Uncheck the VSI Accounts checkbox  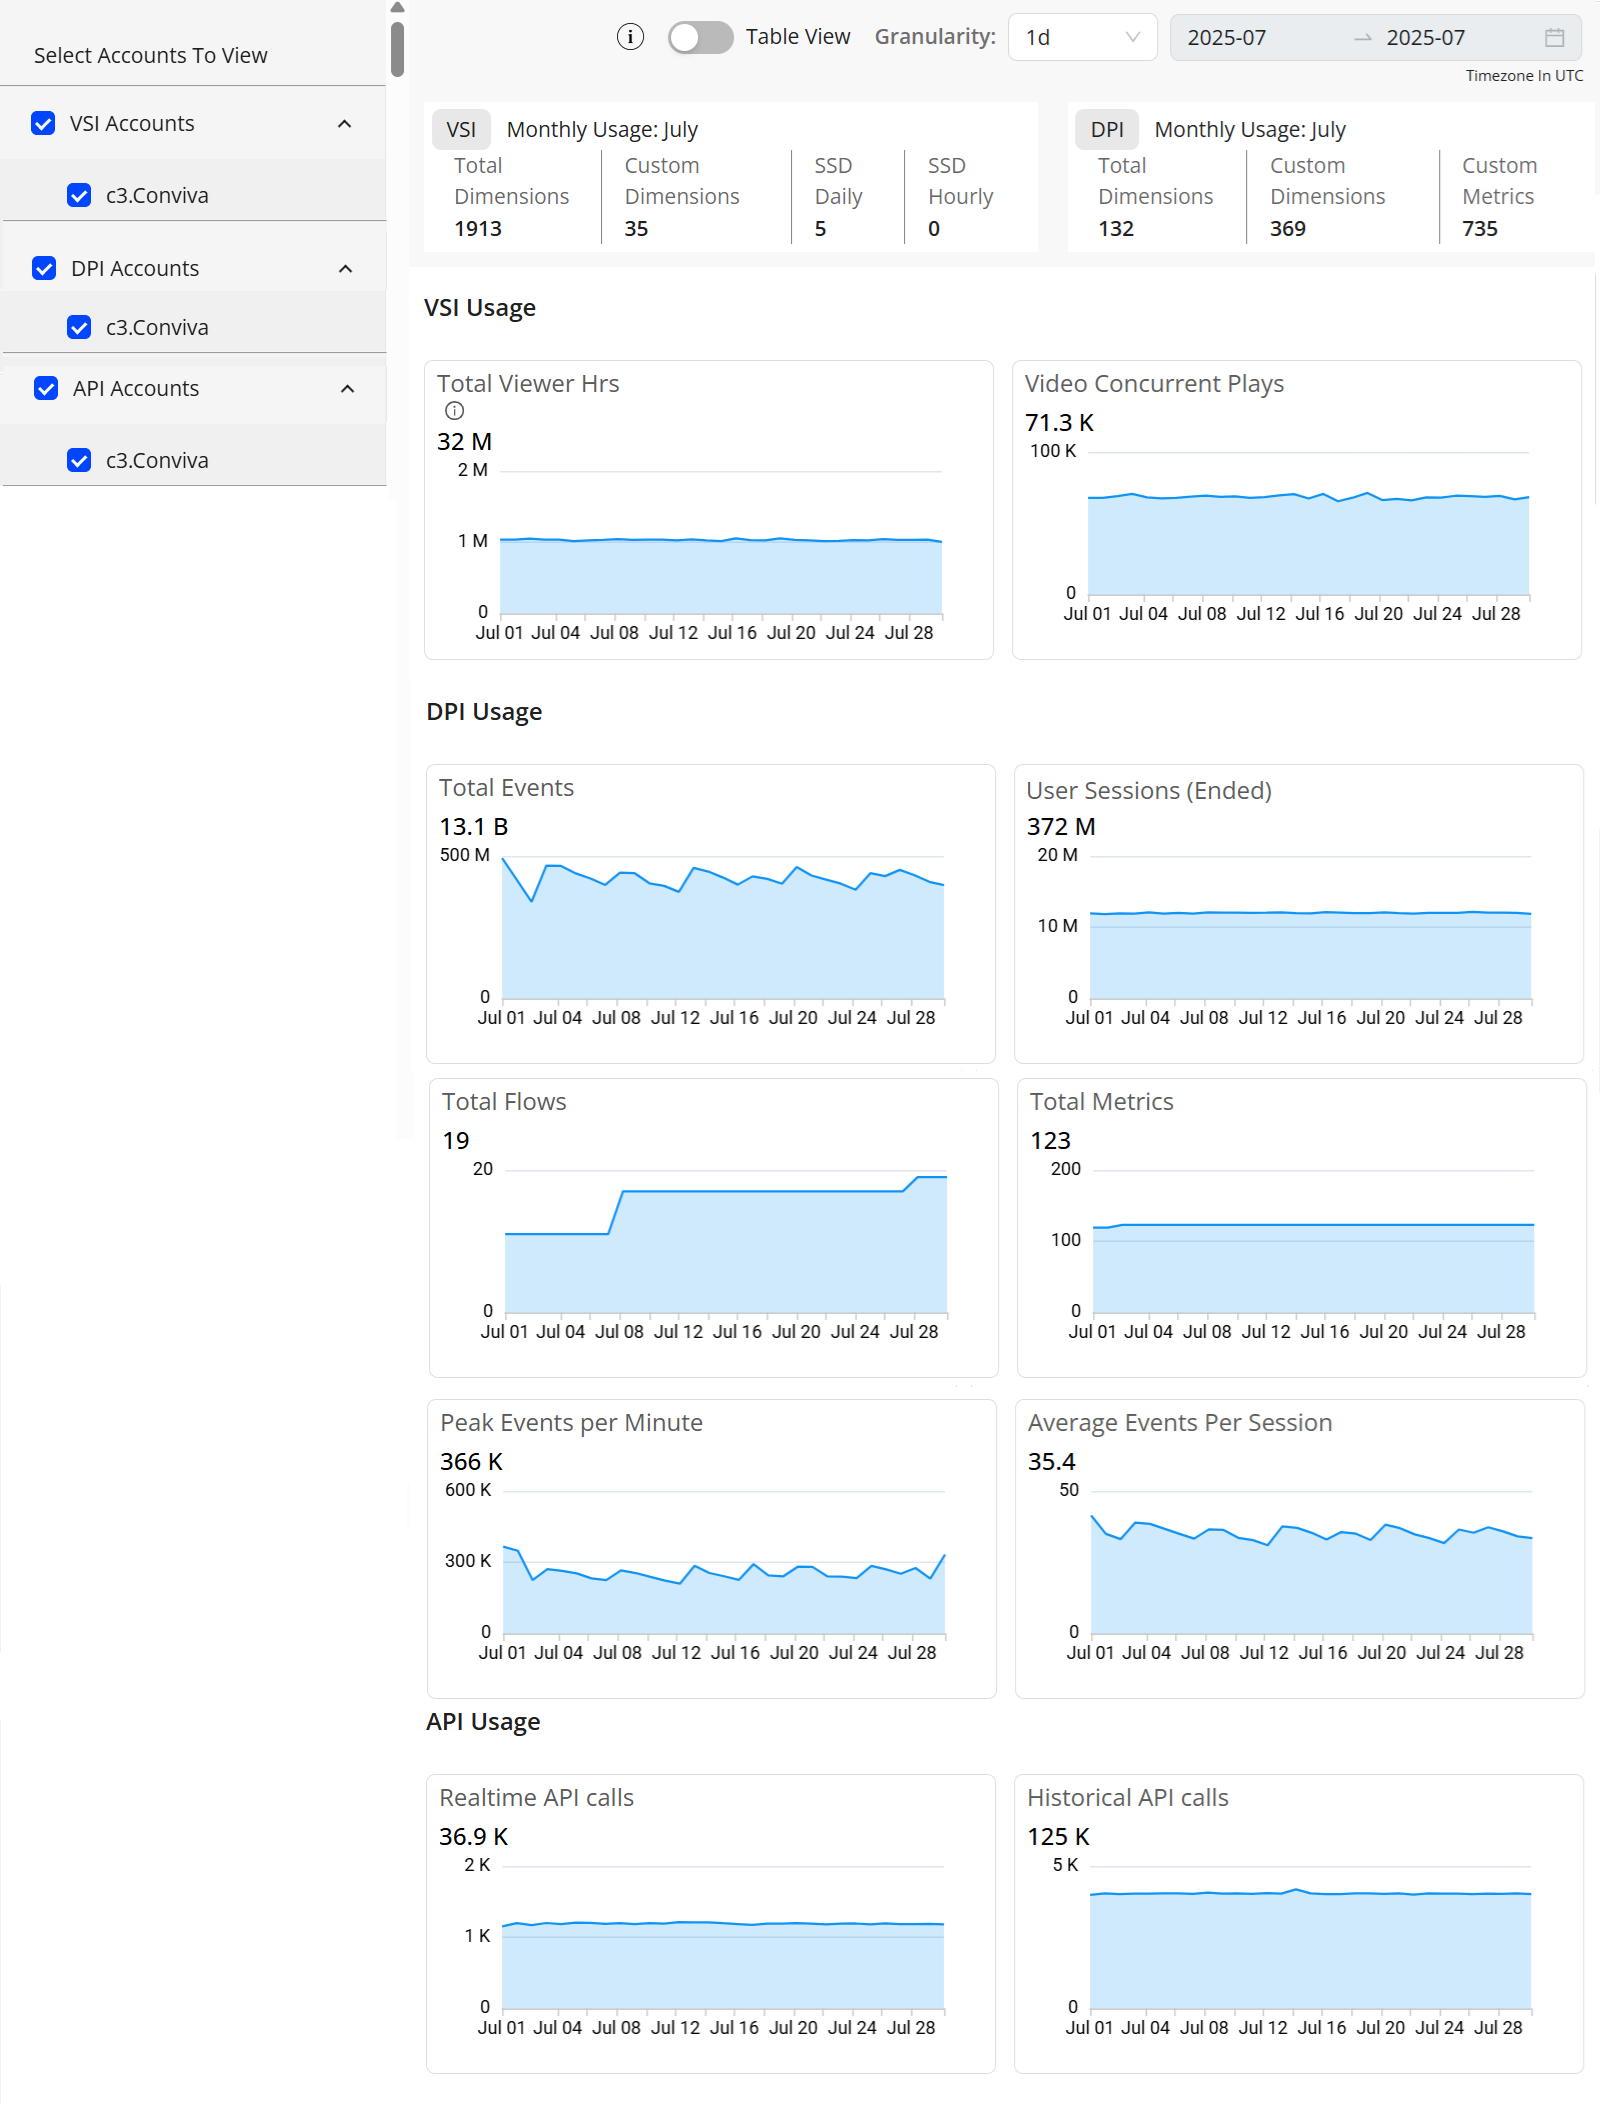pyautogui.click(x=43, y=123)
